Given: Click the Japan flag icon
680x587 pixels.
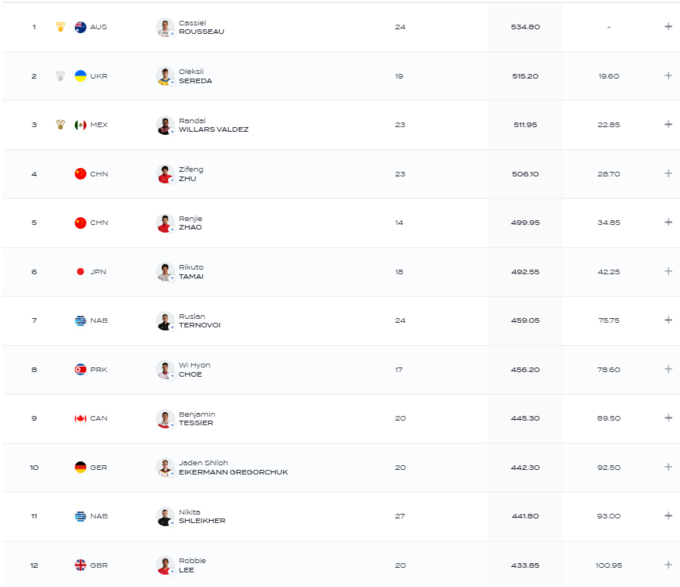Looking at the screenshot, I should (80, 272).
